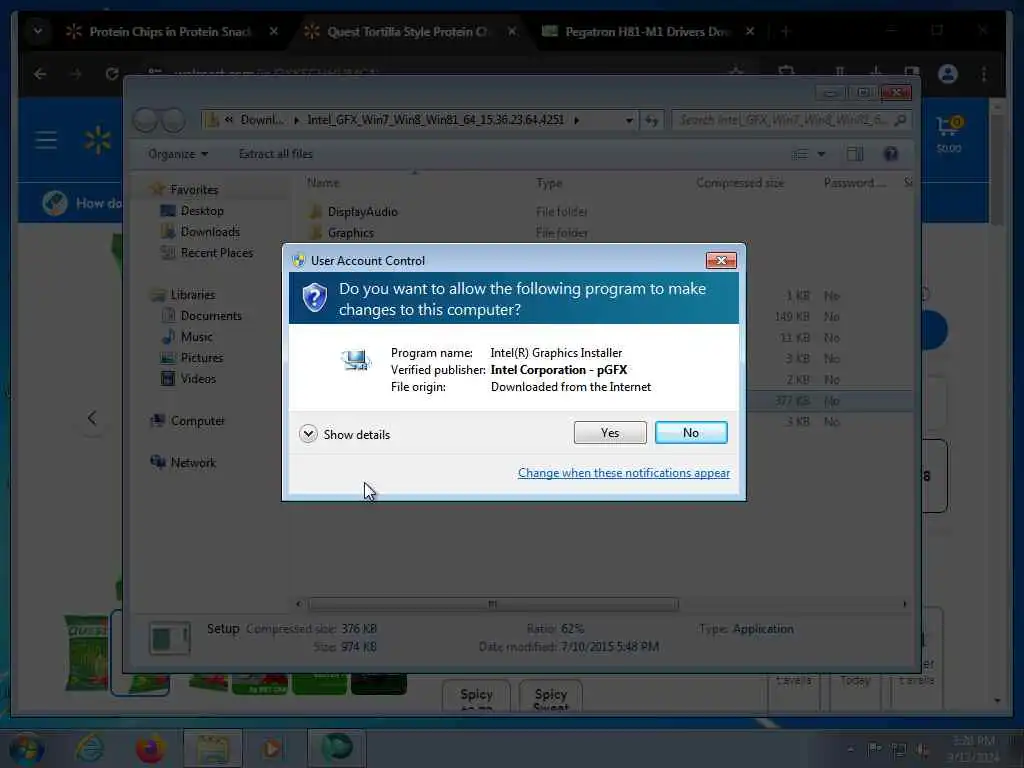
Task: Click No in User Account Control dialog
Action: [690, 432]
